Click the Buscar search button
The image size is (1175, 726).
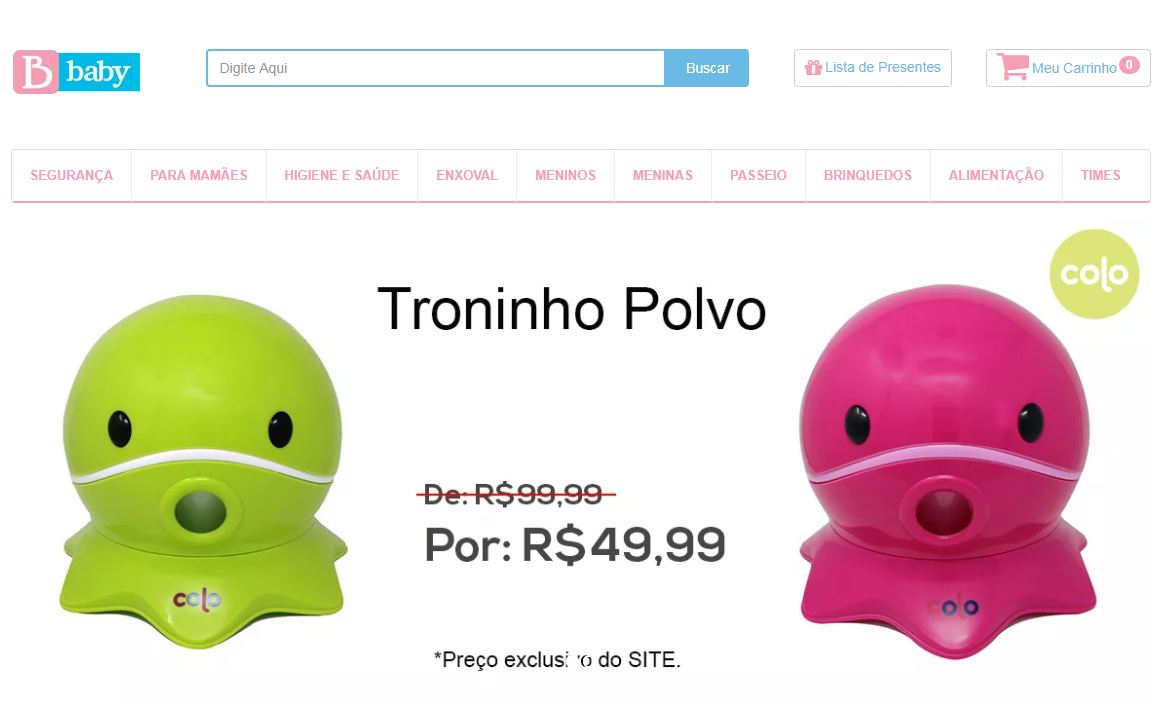point(707,68)
